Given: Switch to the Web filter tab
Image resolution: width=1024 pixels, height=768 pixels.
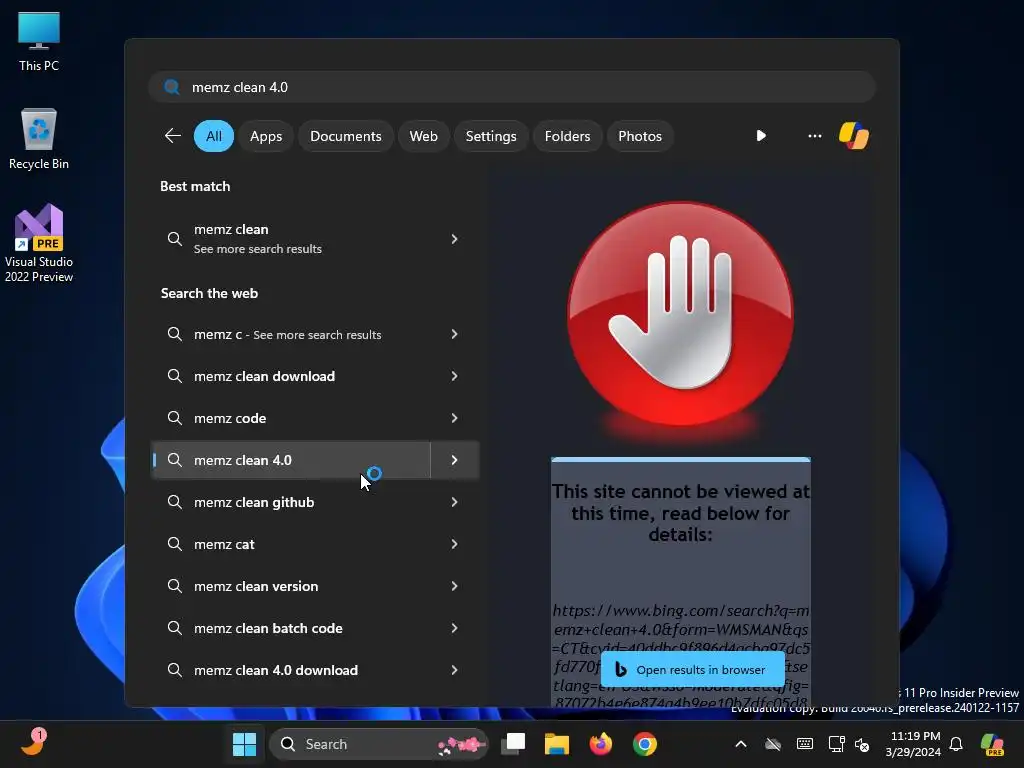Looking at the screenshot, I should click(x=423, y=136).
